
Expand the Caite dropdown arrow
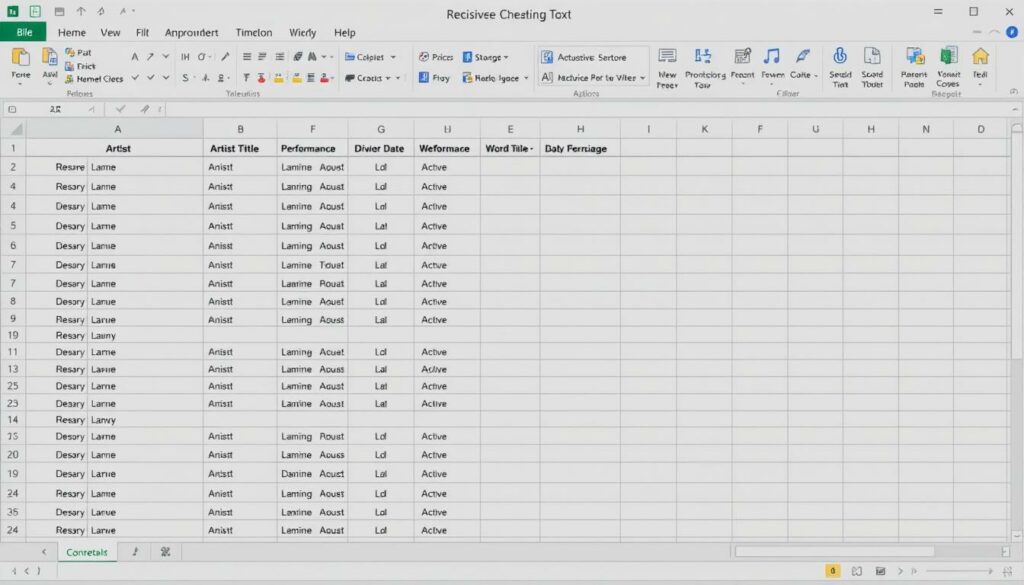[816, 76]
